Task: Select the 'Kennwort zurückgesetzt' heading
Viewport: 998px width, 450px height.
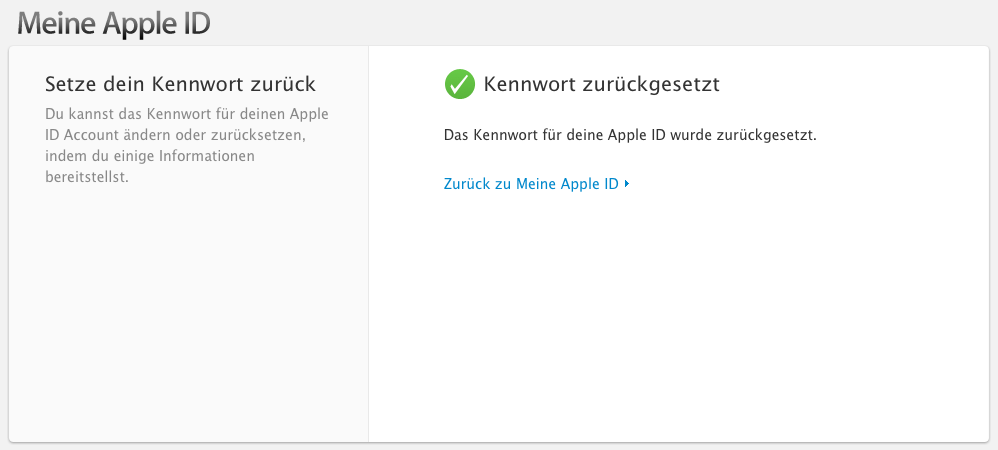Action: click(601, 84)
